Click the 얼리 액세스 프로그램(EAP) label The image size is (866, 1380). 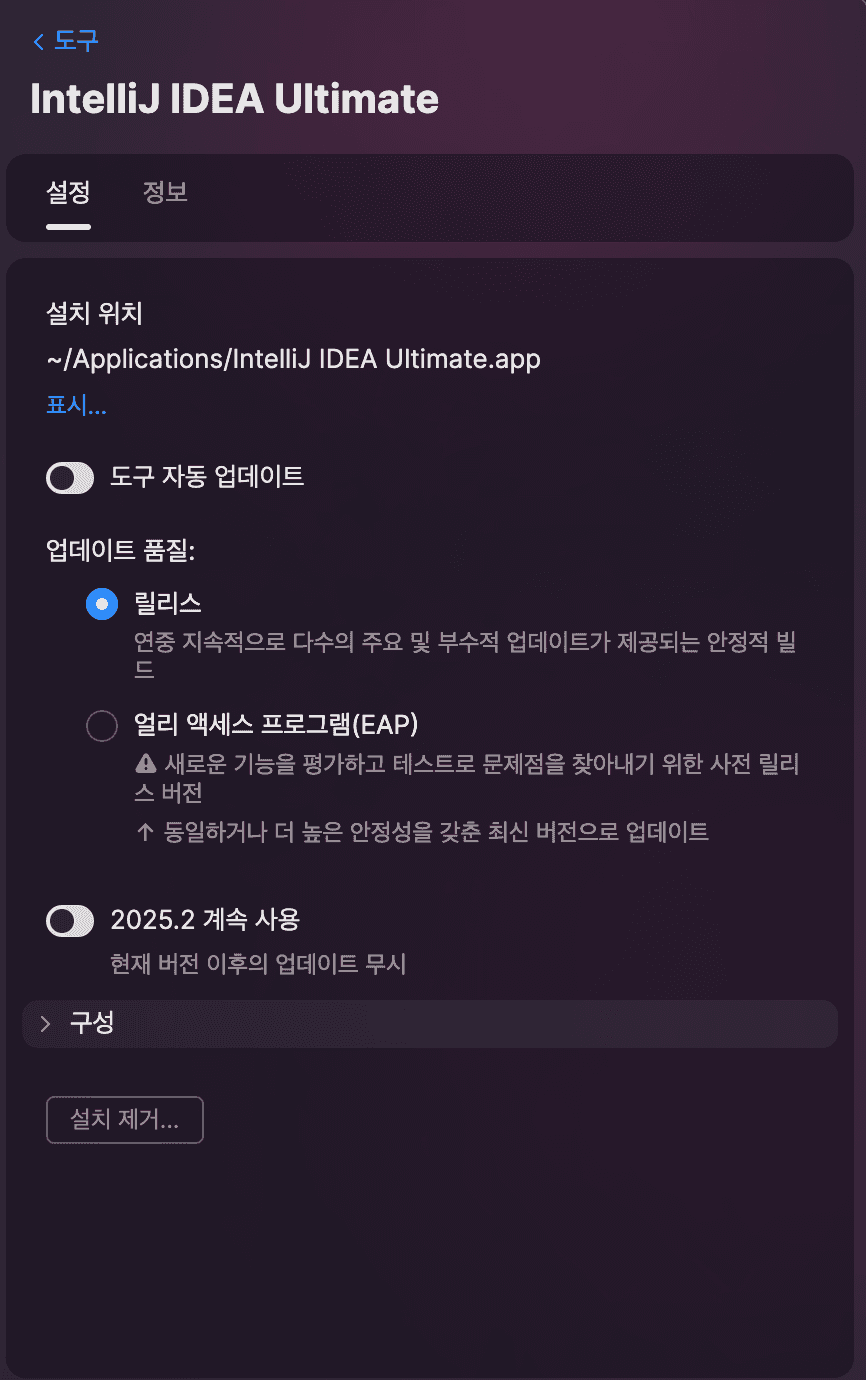275,724
